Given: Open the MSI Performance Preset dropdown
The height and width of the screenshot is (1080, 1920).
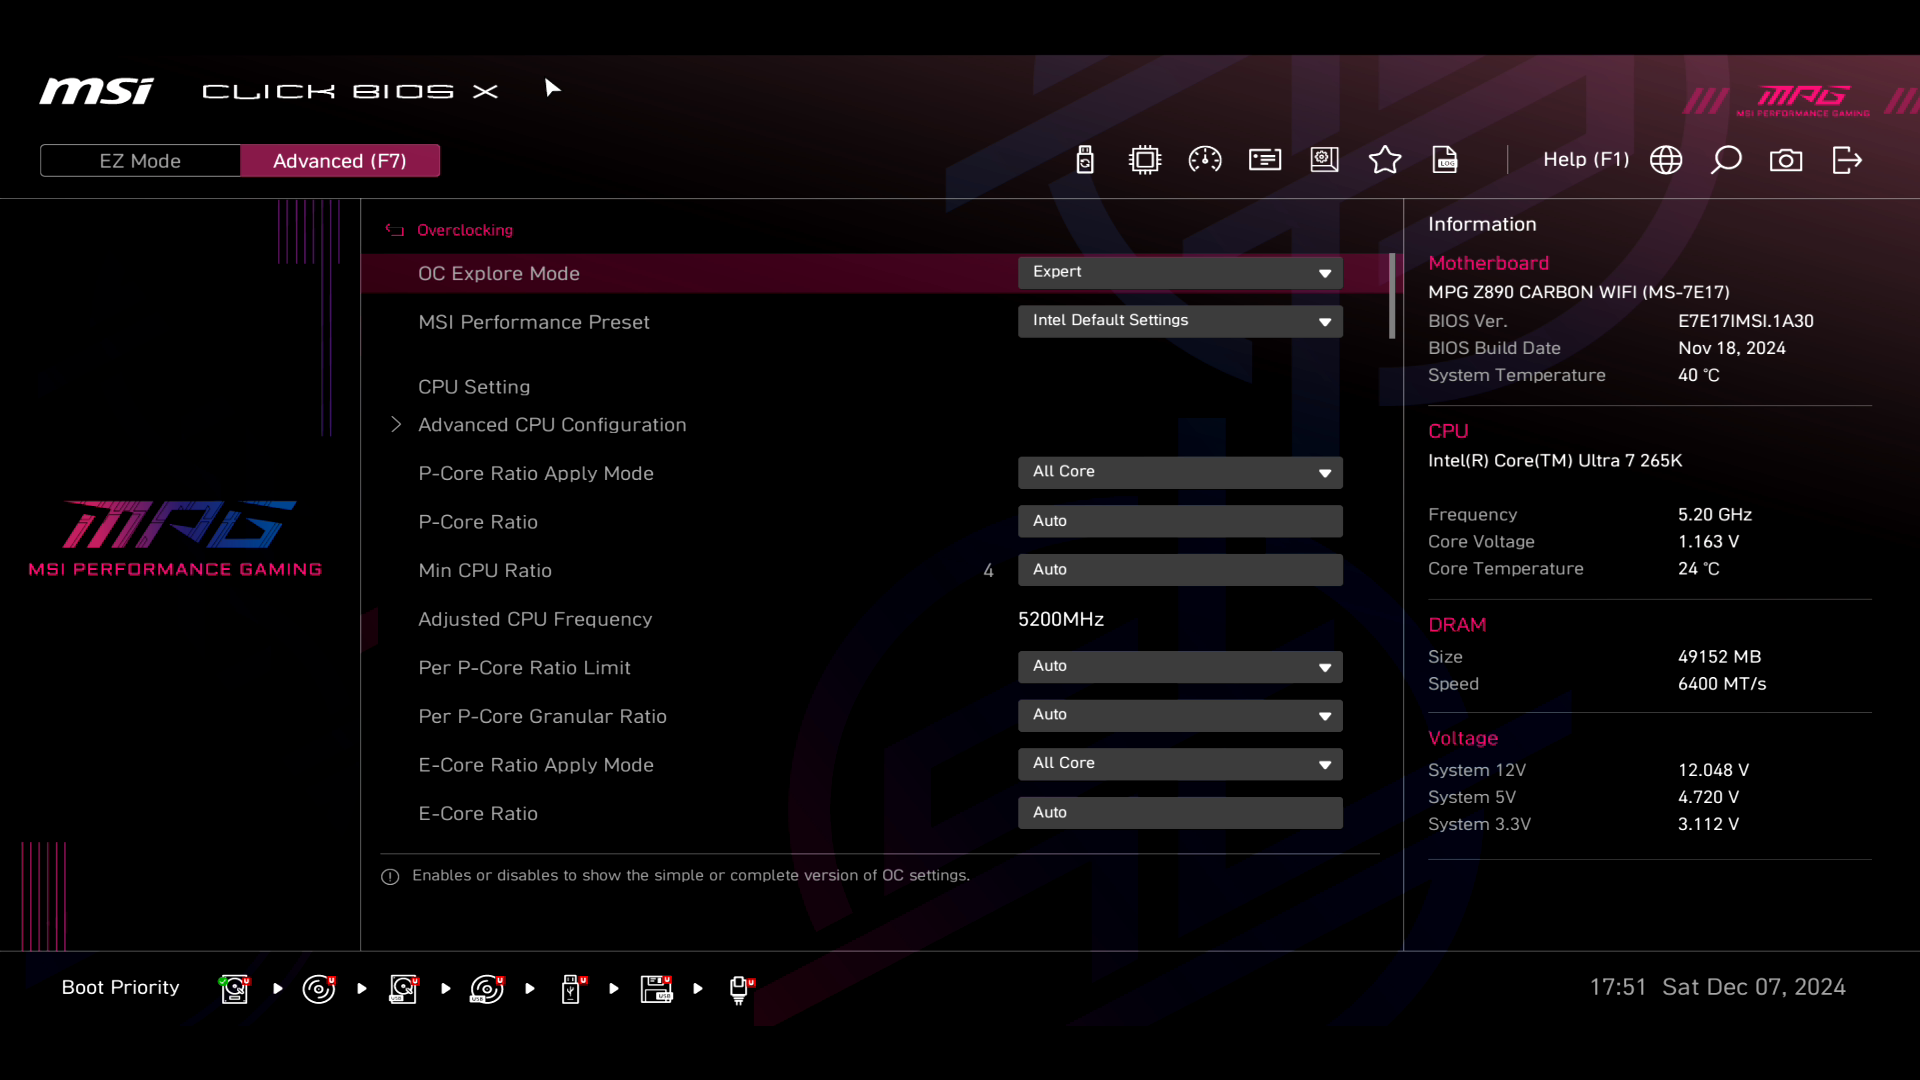Looking at the screenshot, I should pyautogui.click(x=1180, y=321).
